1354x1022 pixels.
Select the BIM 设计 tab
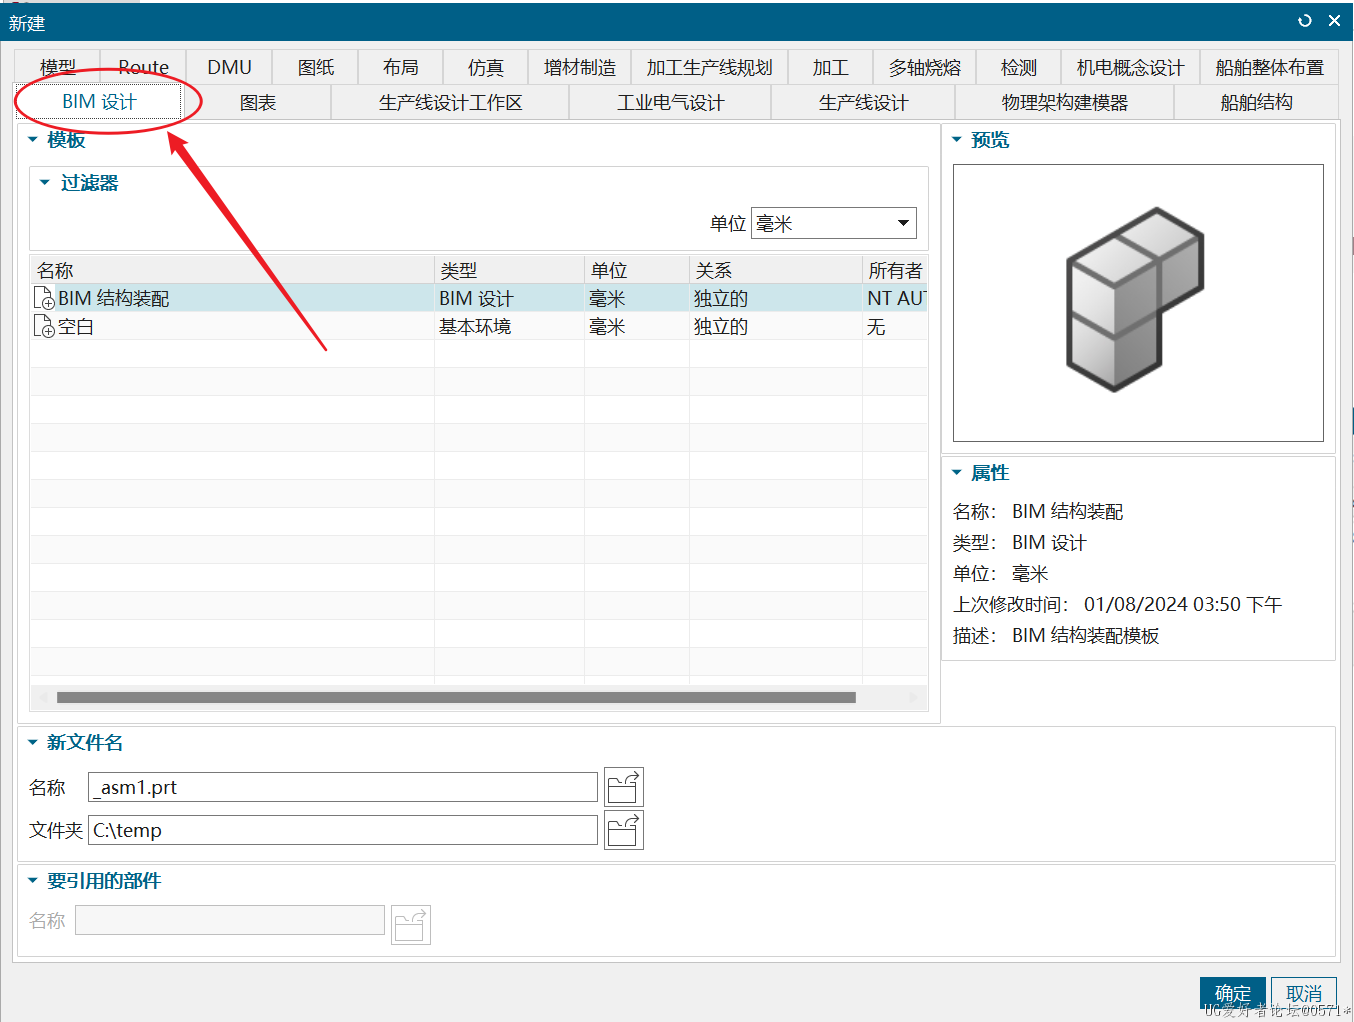point(99,102)
